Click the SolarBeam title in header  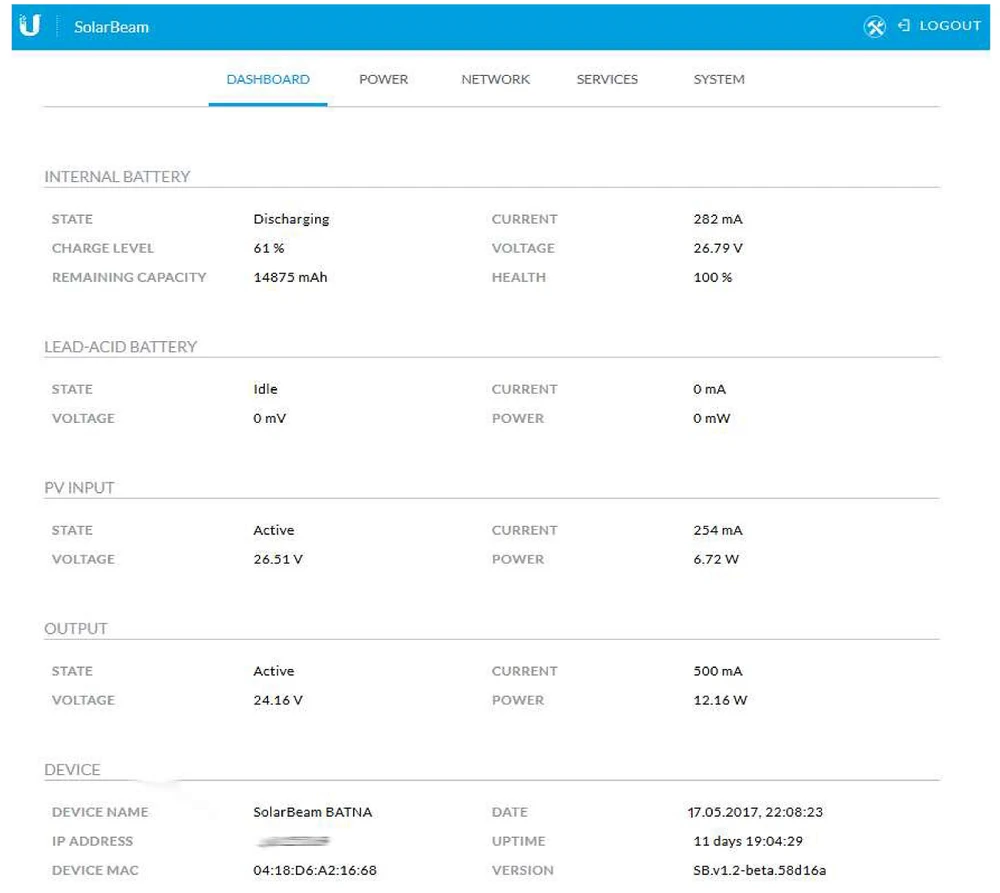coord(111,27)
